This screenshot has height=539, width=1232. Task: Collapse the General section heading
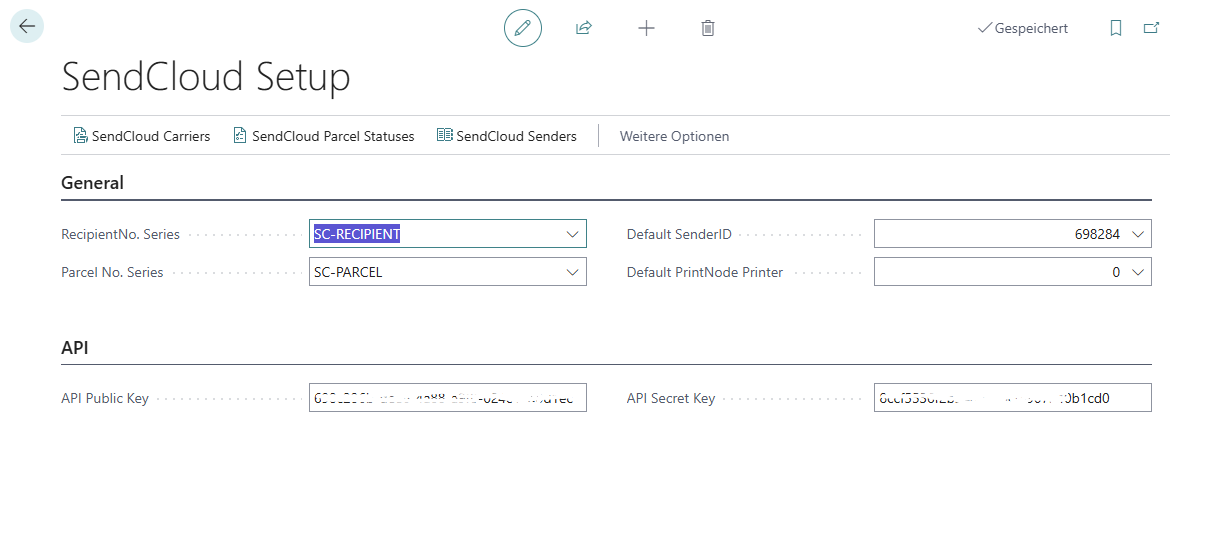click(x=93, y=183)
